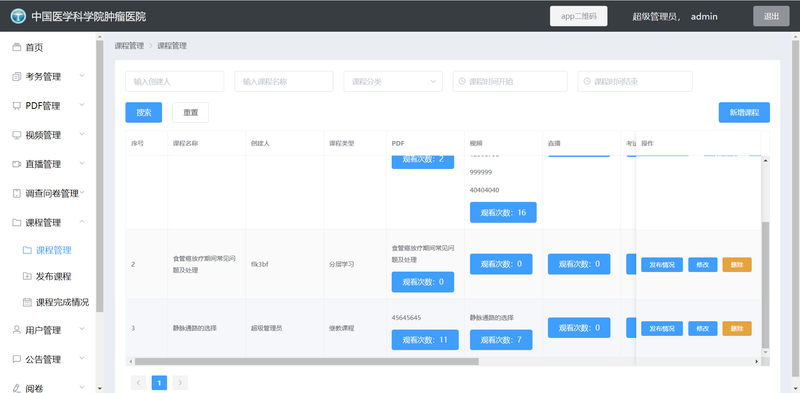Select 课程管理 submenu item
The height and width of the screenshot is (393, 800).
tap(54, 250)
